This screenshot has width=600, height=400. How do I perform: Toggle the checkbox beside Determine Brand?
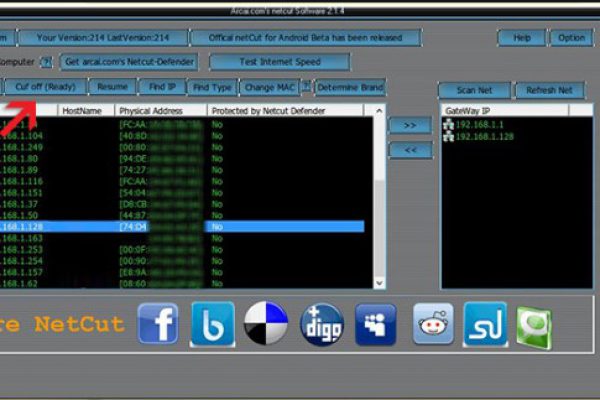pyautogui.click(x=307, y=87)
